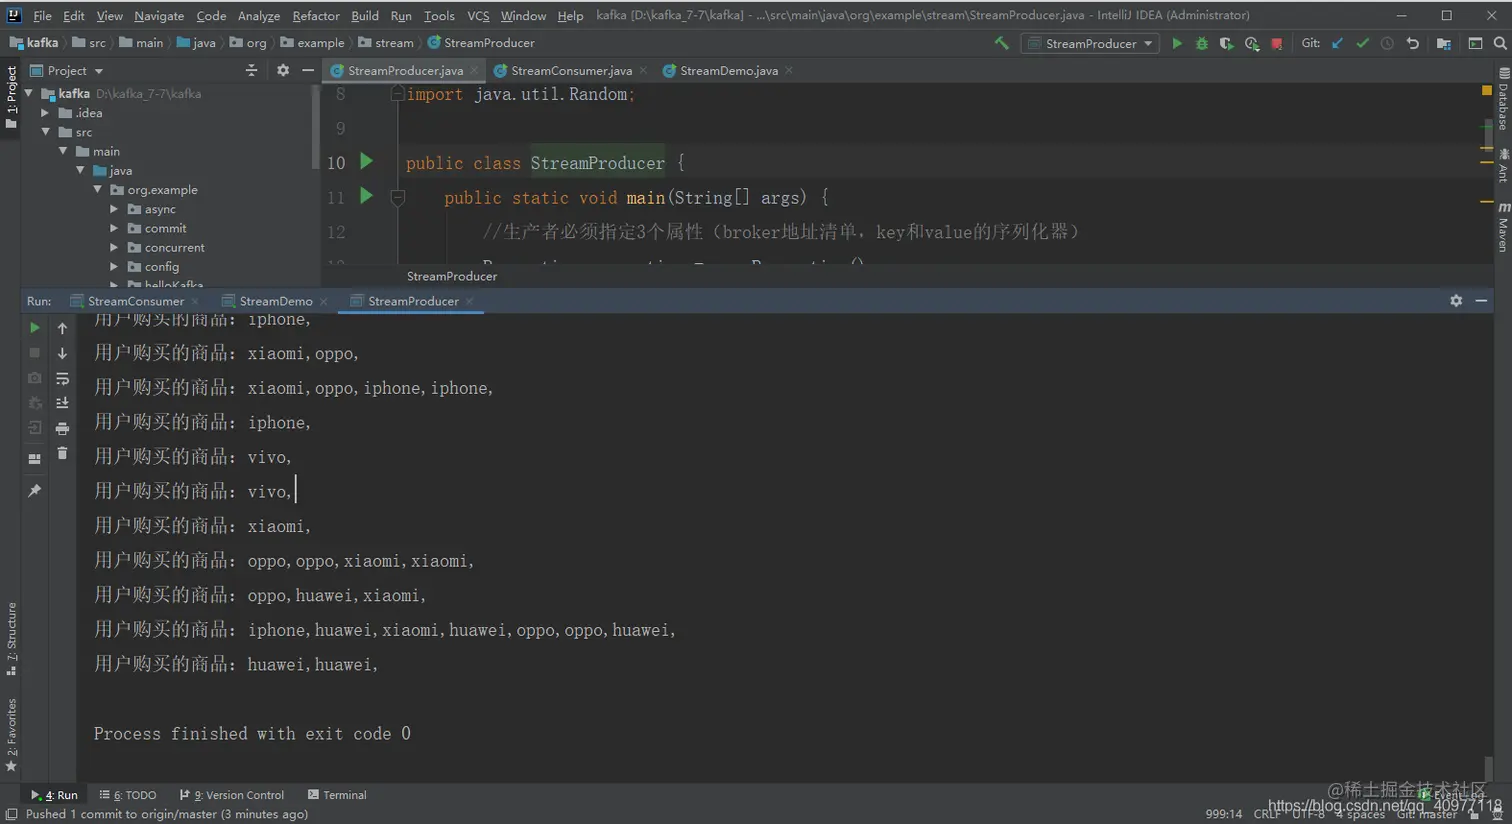1512x824 pixels.
Task: Open the Refactor menu
Action: [x=316, y=15]
